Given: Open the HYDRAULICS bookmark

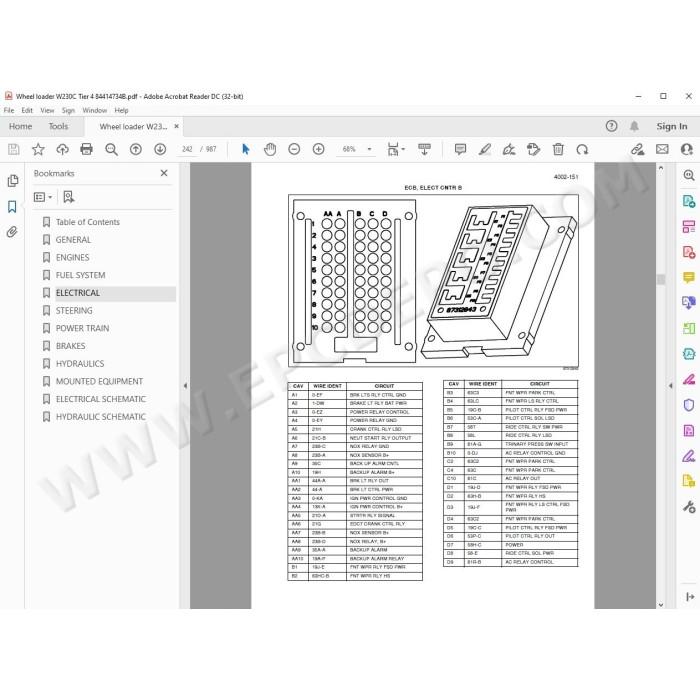Looking at the screenshot, I should (80, 364).
